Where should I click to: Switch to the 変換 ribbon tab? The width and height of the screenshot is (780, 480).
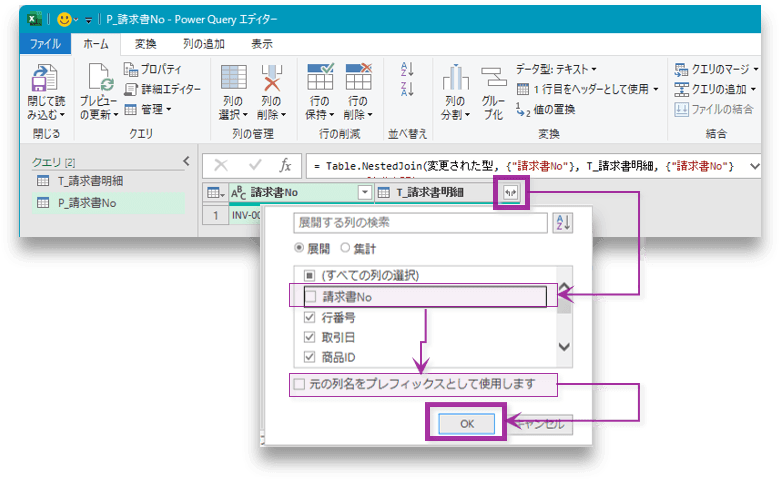point(145,44)
